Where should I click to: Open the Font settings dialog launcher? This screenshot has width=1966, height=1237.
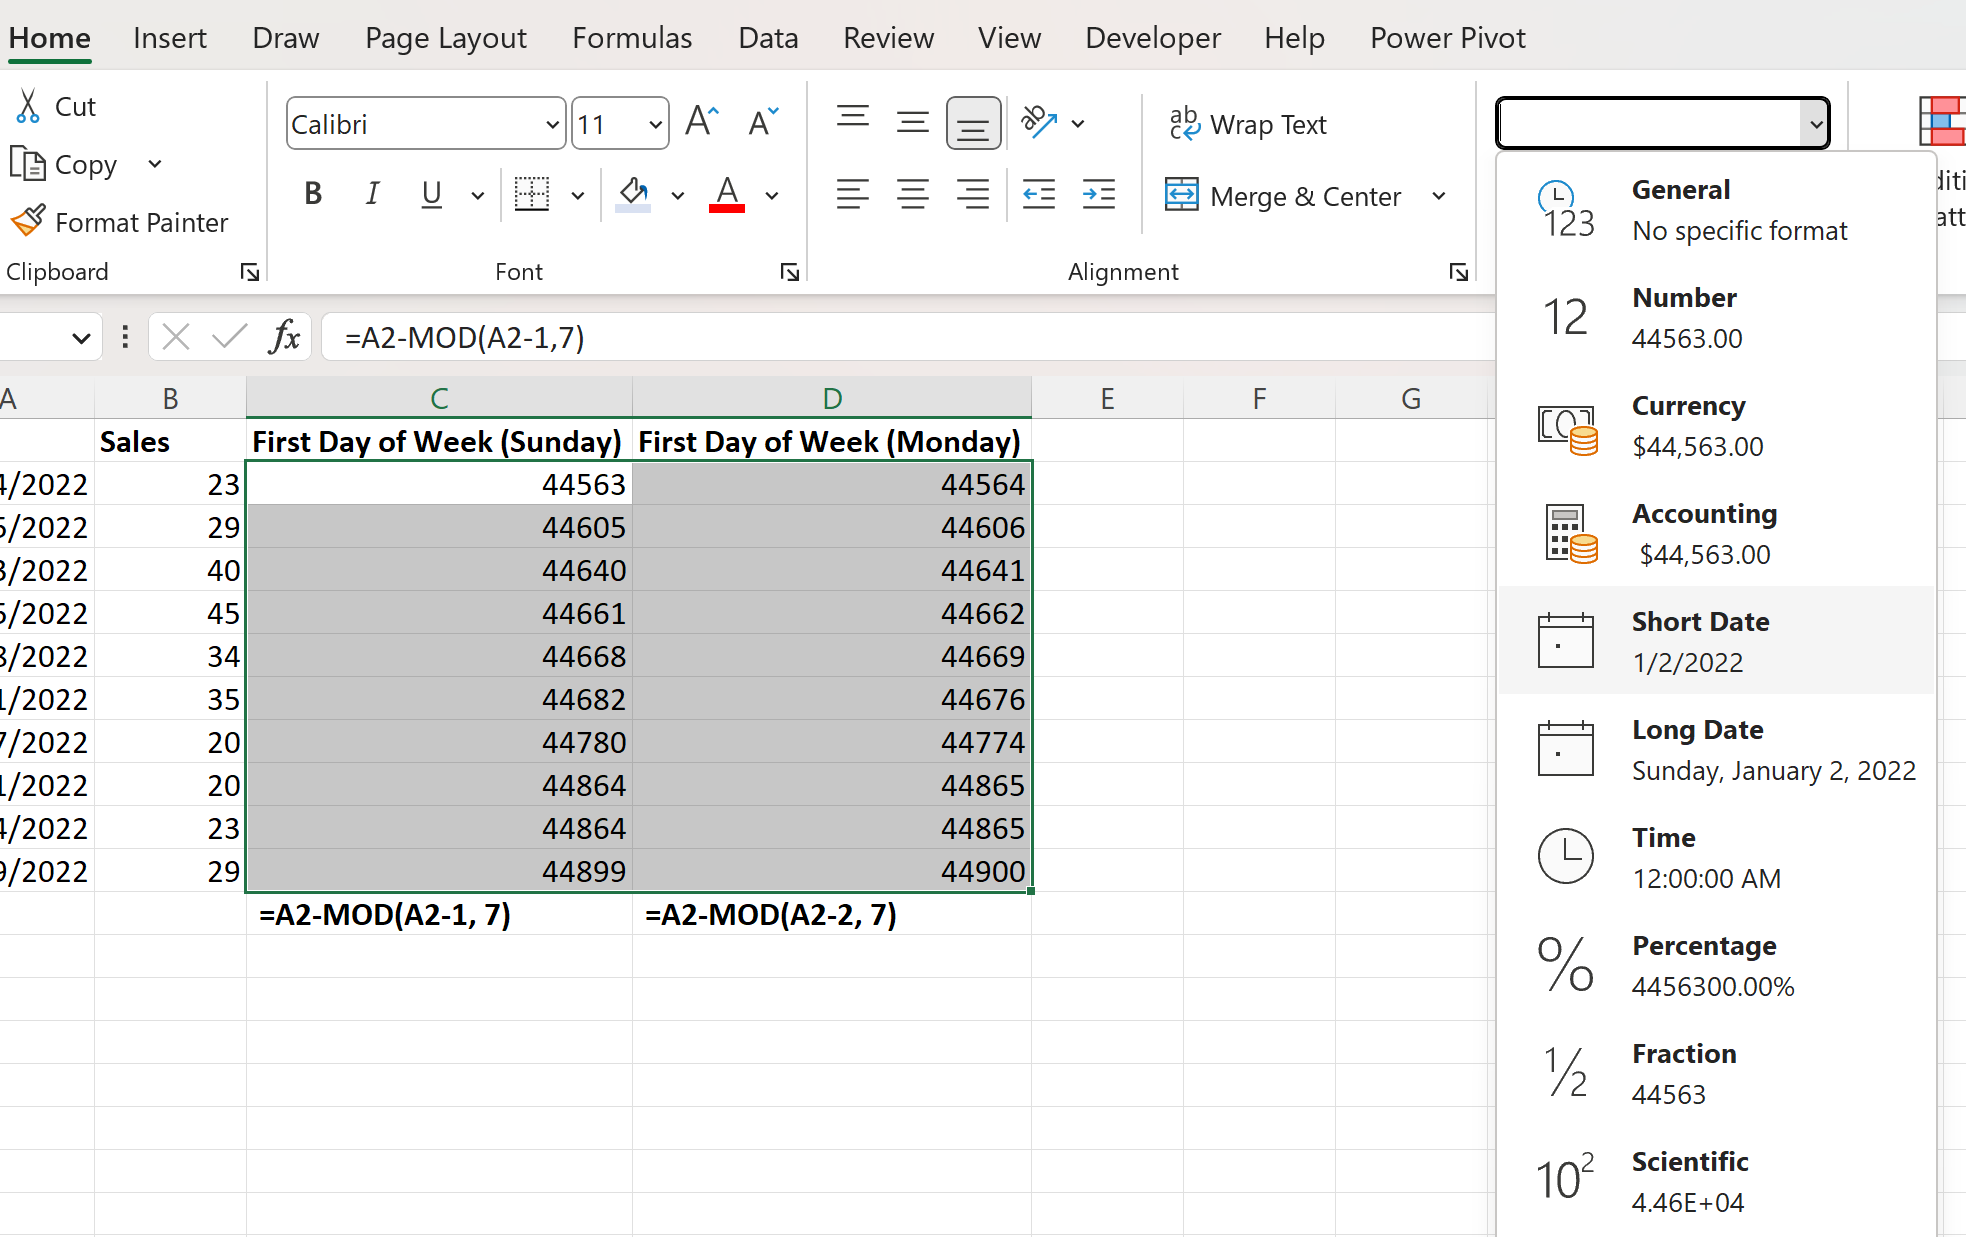789,271
